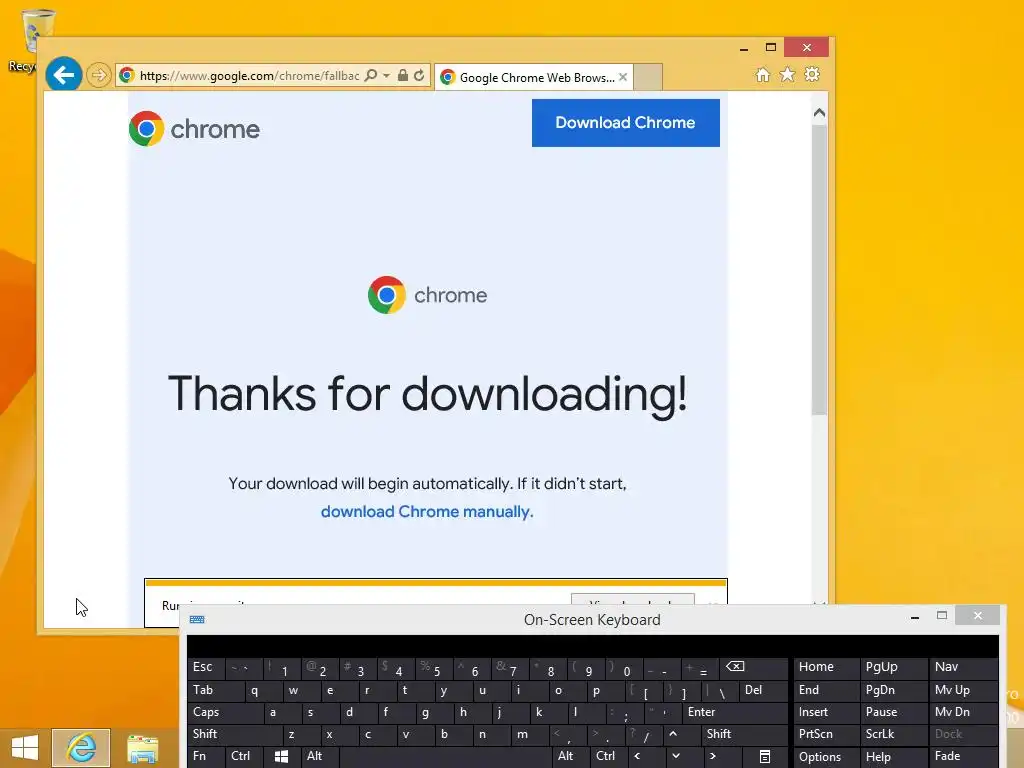Toggle left Alt on the On-Screen Keyboard
The image size is (1024, 768).
pos(320,756)
